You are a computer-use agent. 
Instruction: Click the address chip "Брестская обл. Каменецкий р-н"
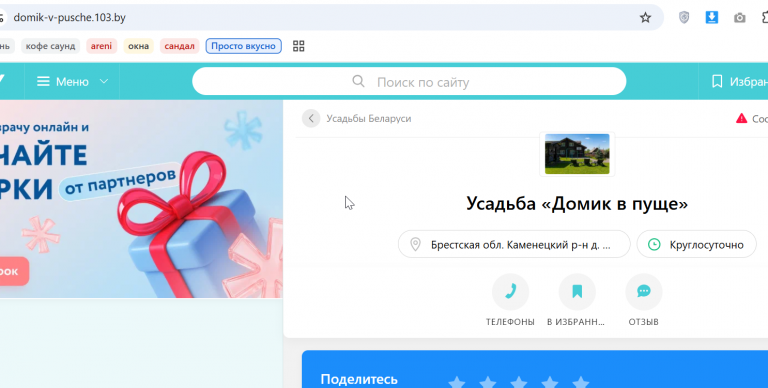coord(514,244)
